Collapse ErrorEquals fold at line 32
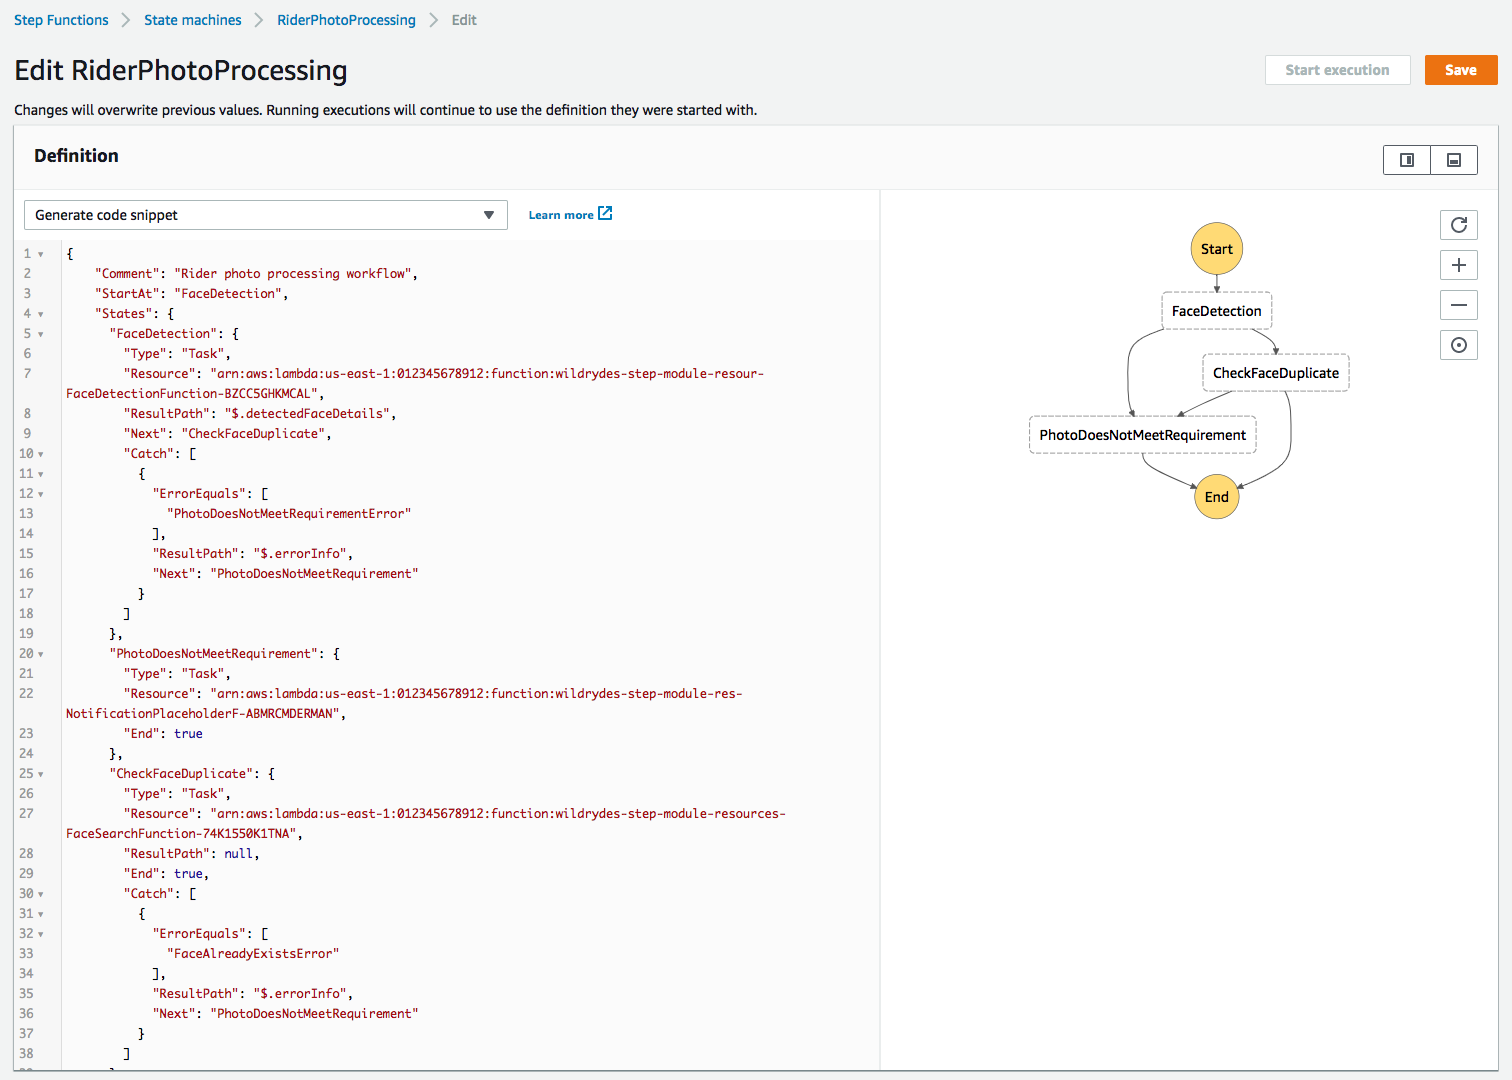This screenshot has width=1512, height=1080. [x=41, y=934]
